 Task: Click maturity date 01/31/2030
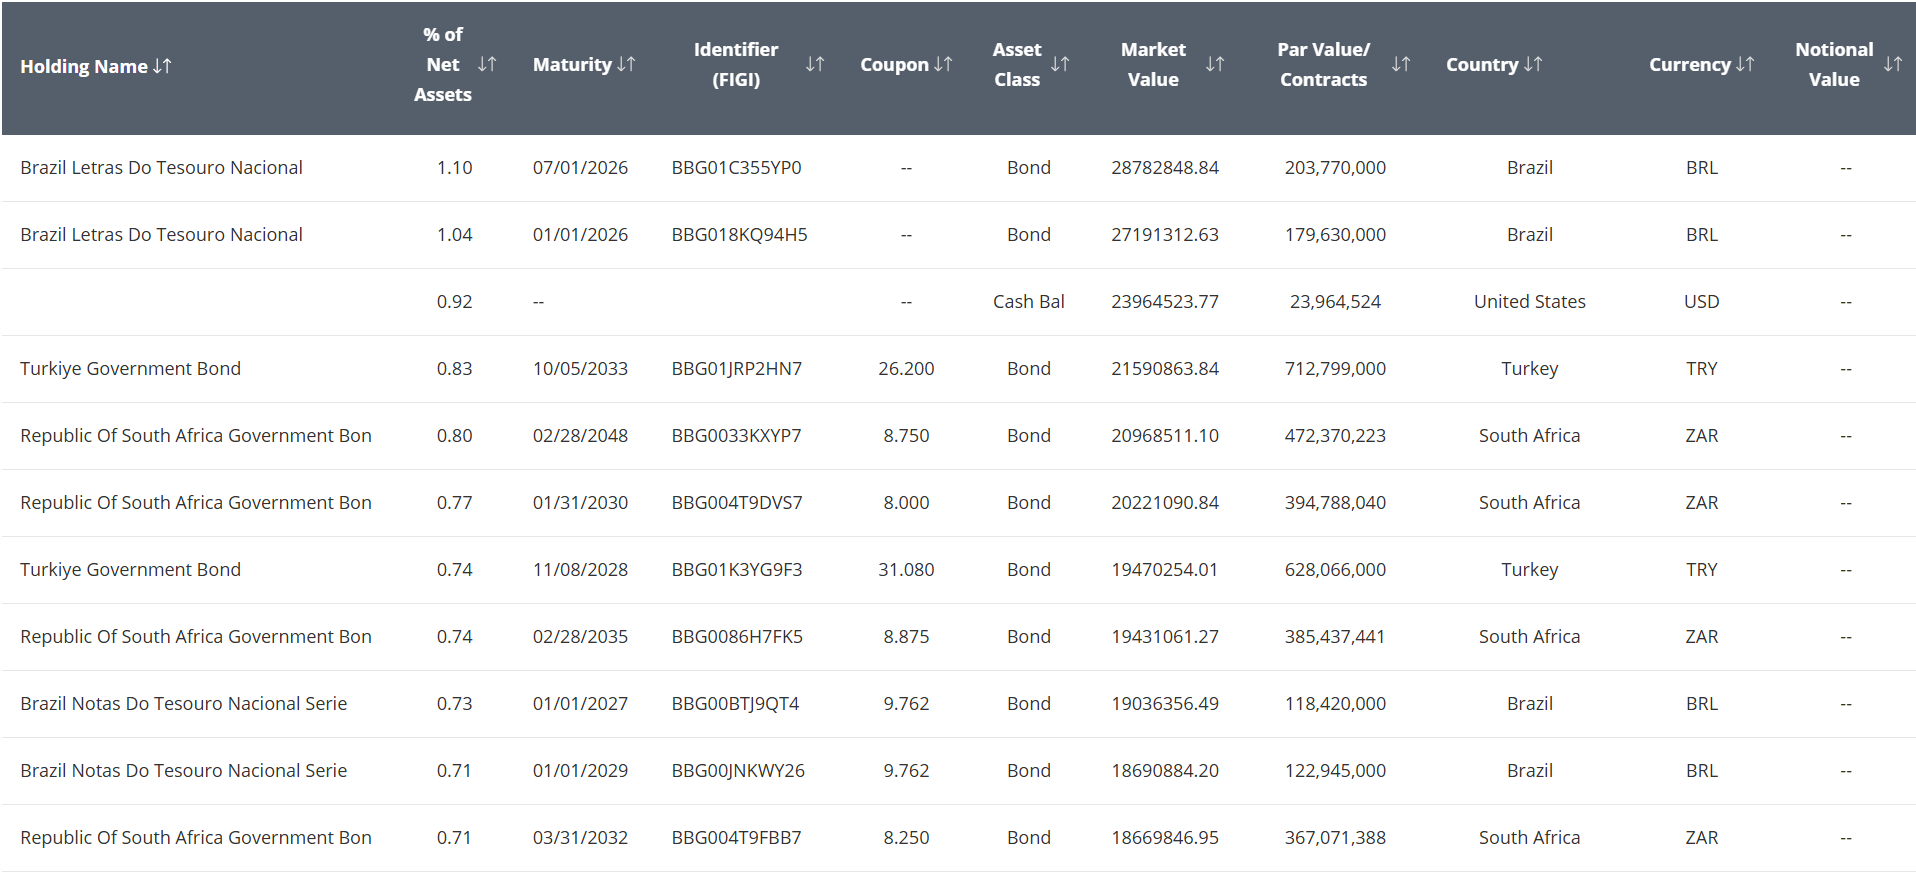point(580,502)
